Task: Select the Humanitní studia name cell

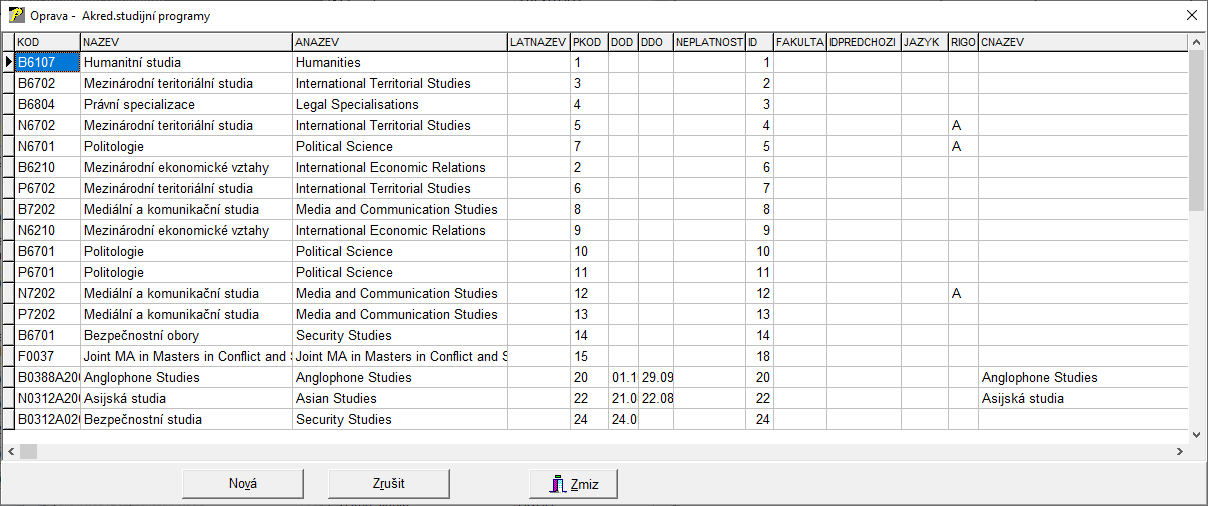Action: point(185,62)
